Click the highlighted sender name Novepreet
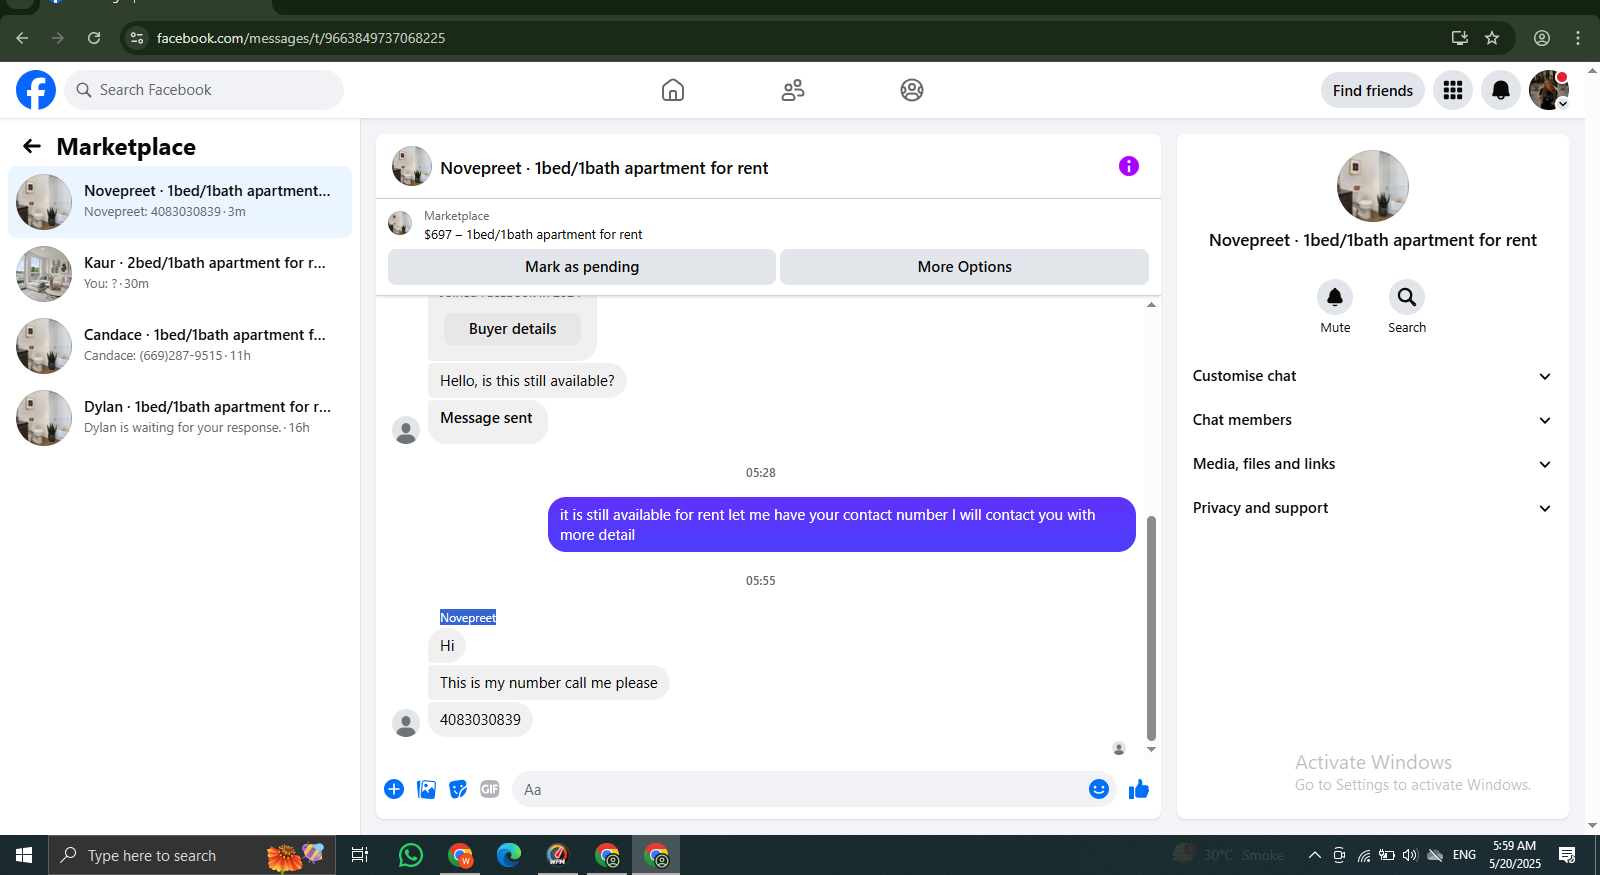Viewport: 1600px width, 875px height. [468, 618]
